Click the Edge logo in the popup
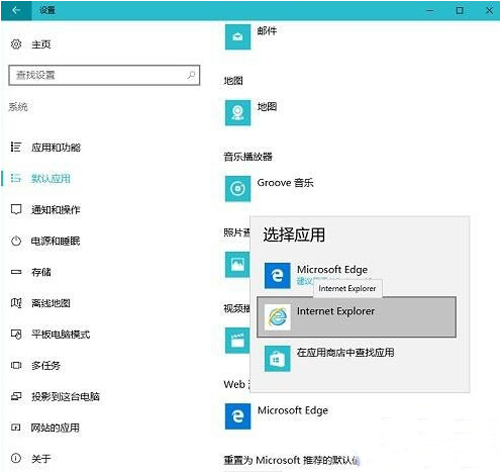 click(277, 275)
